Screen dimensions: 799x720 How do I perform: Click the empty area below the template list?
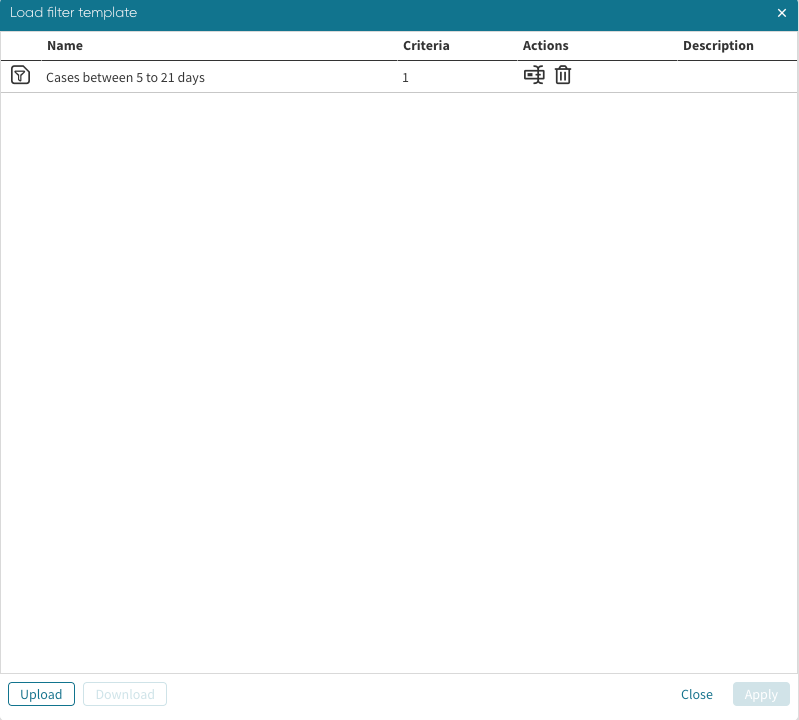400,380
